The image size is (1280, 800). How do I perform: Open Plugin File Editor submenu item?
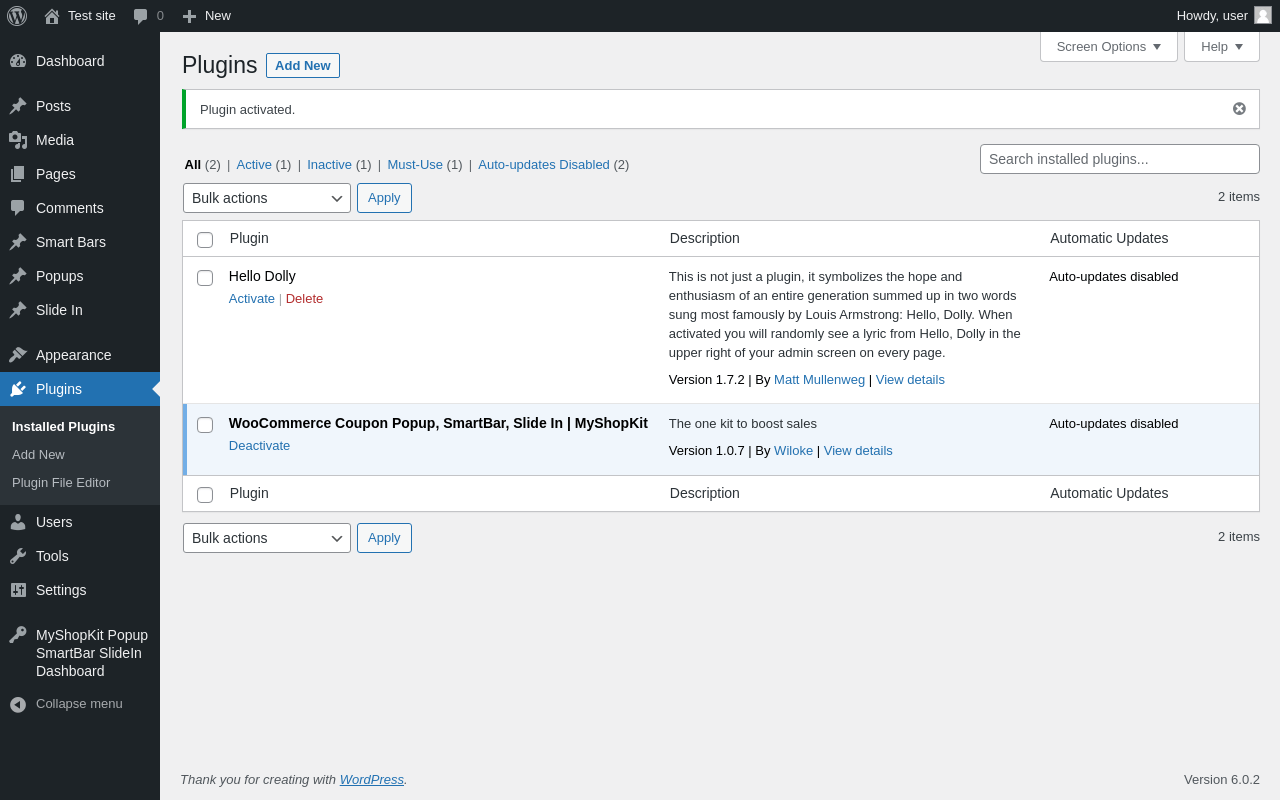pyautogui.click(x=61, y=482)
